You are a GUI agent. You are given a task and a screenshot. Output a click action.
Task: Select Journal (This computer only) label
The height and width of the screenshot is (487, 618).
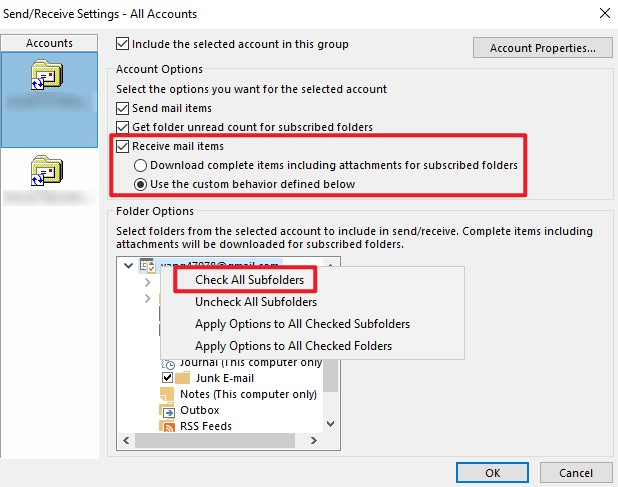251,363
